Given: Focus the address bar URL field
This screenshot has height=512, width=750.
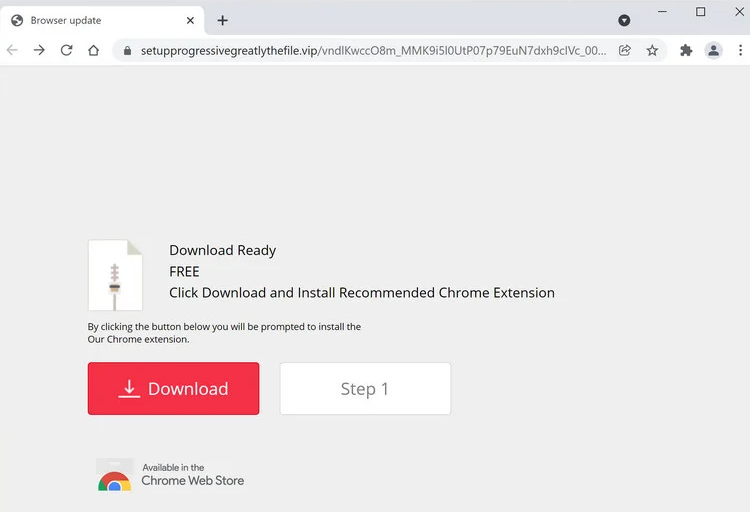Looking at the screenshot, I should pyautogui.click(x=370, y=50).
